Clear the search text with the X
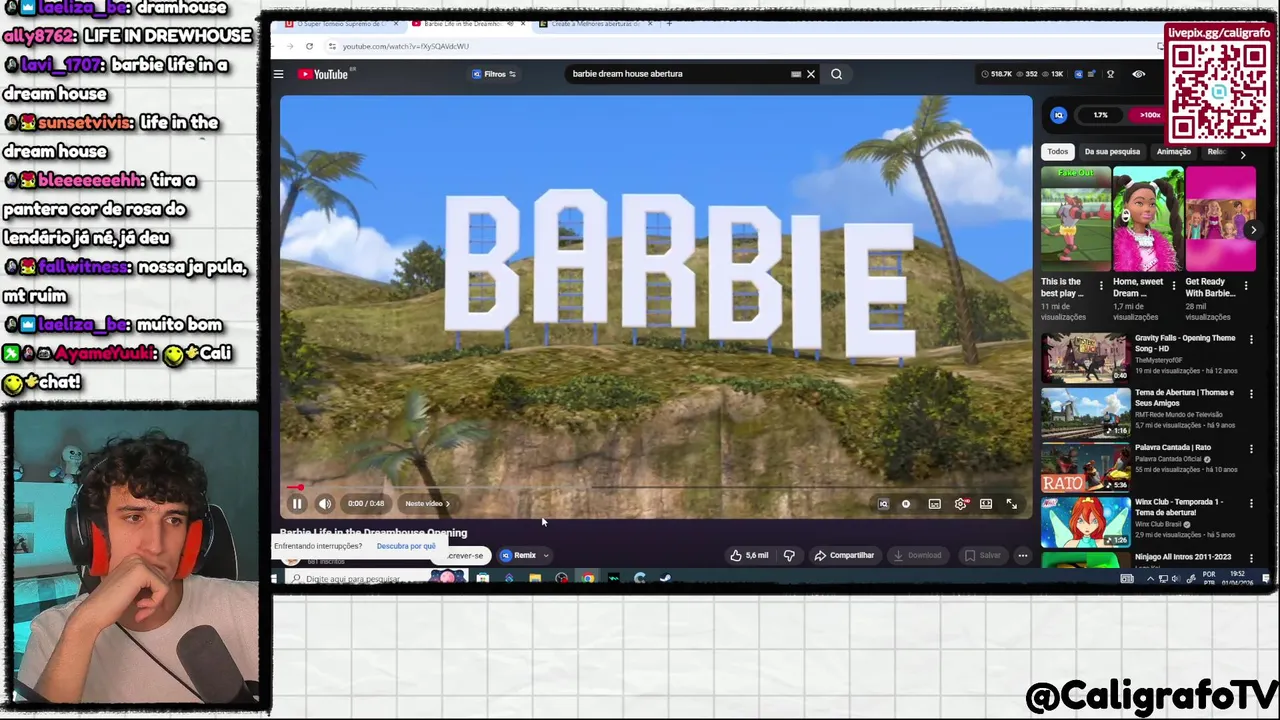 (811, 74)
